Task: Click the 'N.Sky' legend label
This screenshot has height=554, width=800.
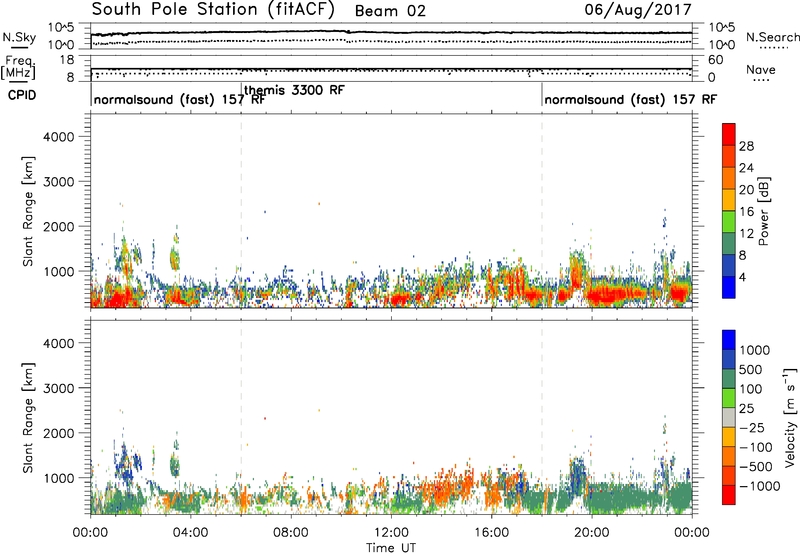Action: tap(19, 37)
